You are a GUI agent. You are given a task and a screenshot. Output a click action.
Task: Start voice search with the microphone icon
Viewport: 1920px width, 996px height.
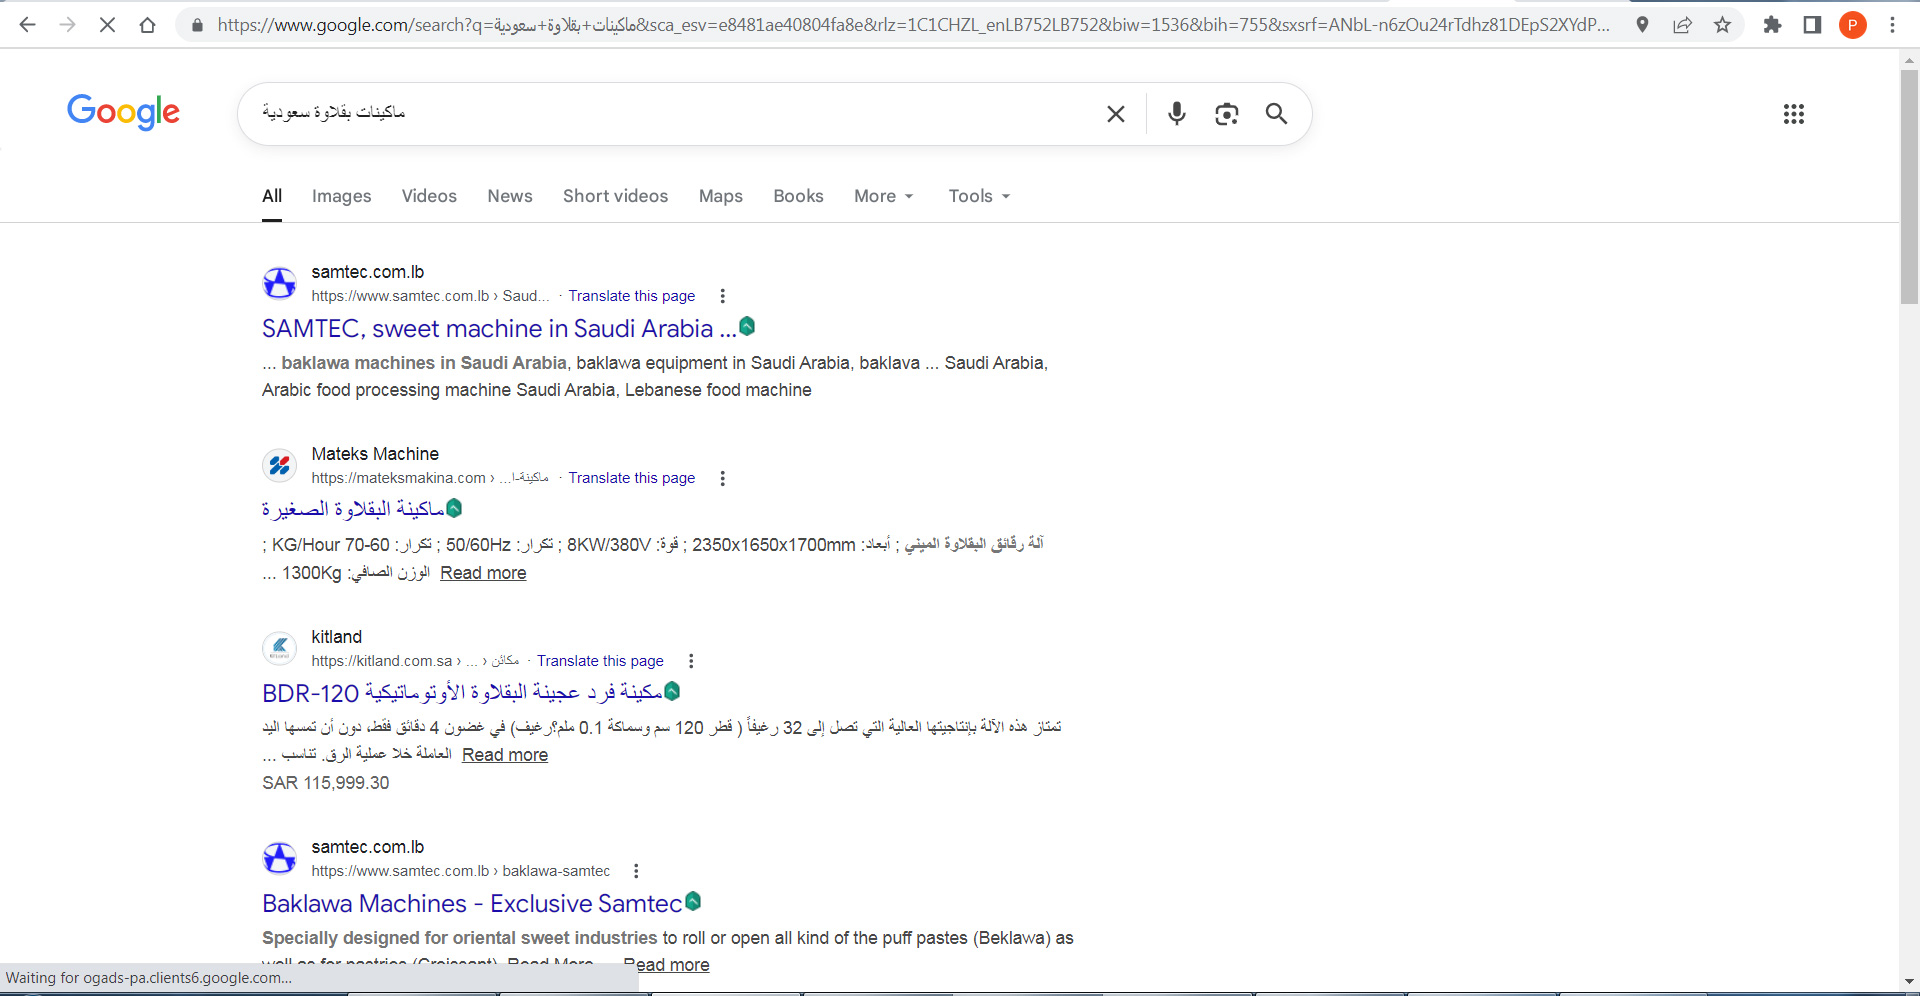(x=1177, y=113)
